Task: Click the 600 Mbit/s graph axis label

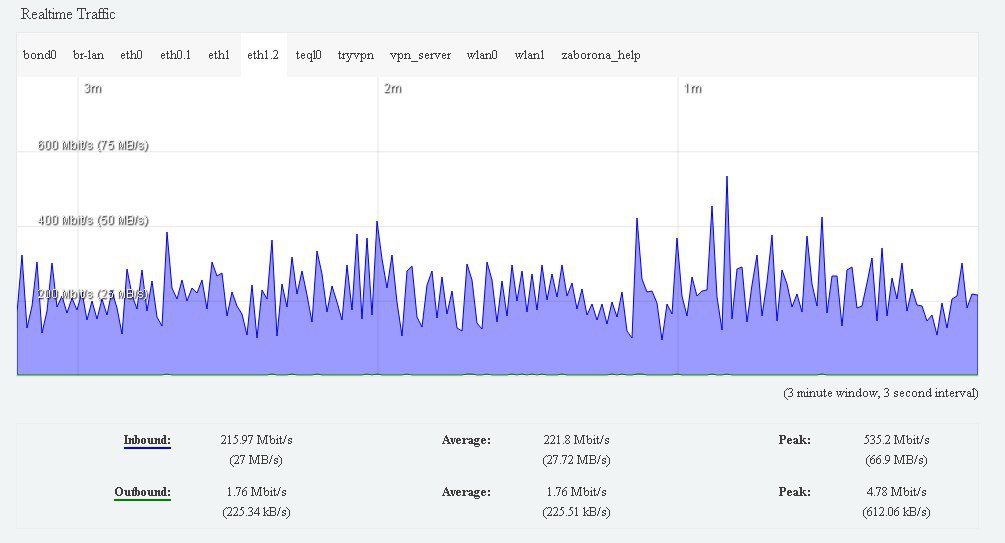Action: (93, 146)
